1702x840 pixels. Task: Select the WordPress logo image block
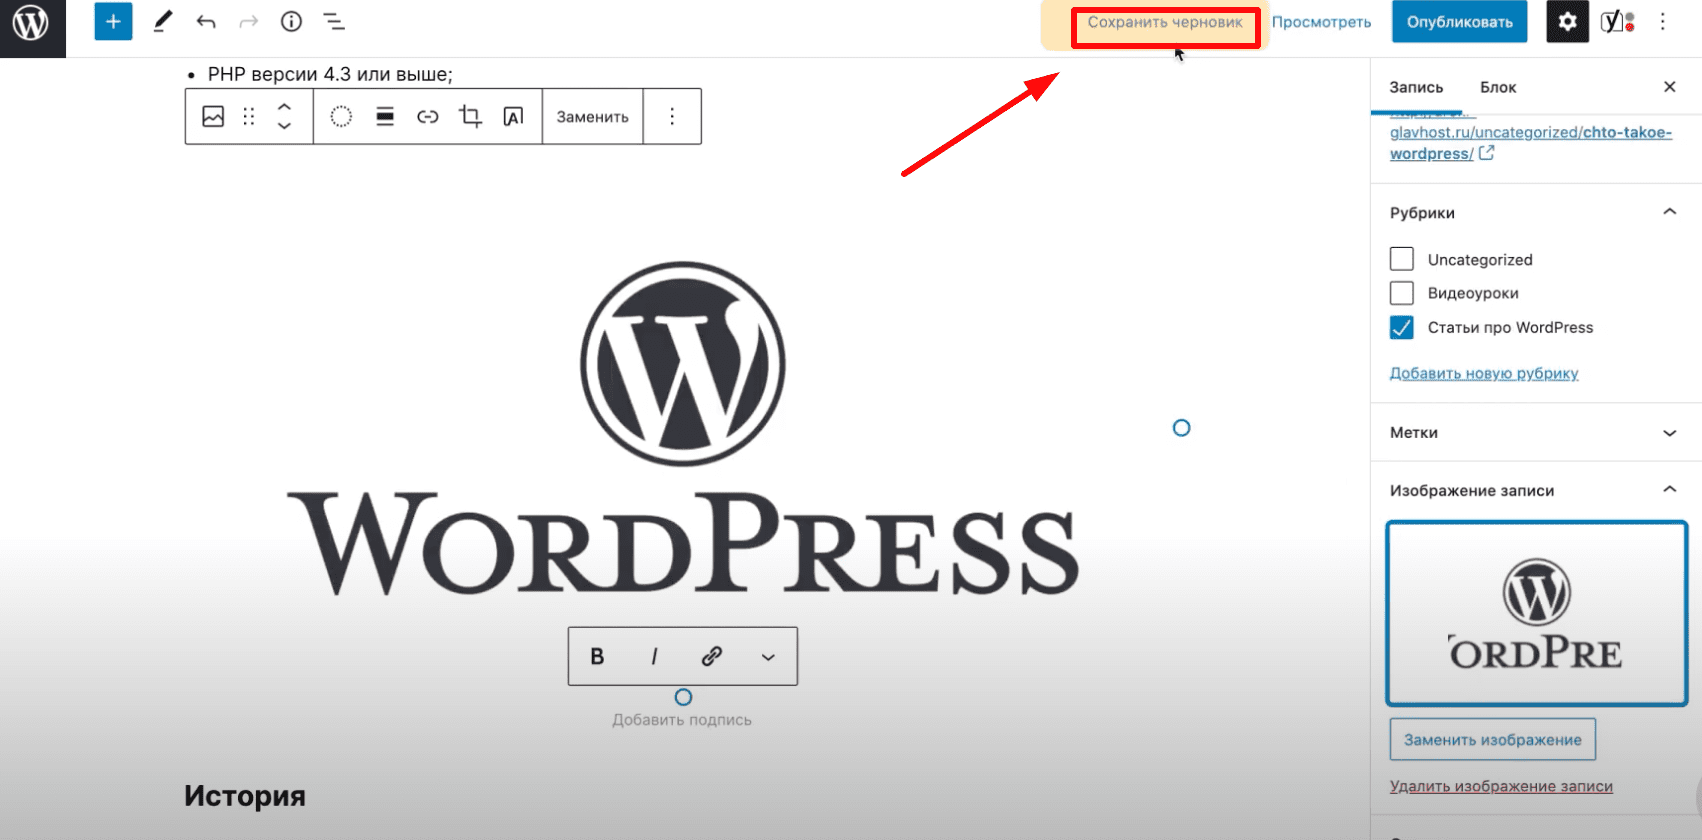[682, 430]
